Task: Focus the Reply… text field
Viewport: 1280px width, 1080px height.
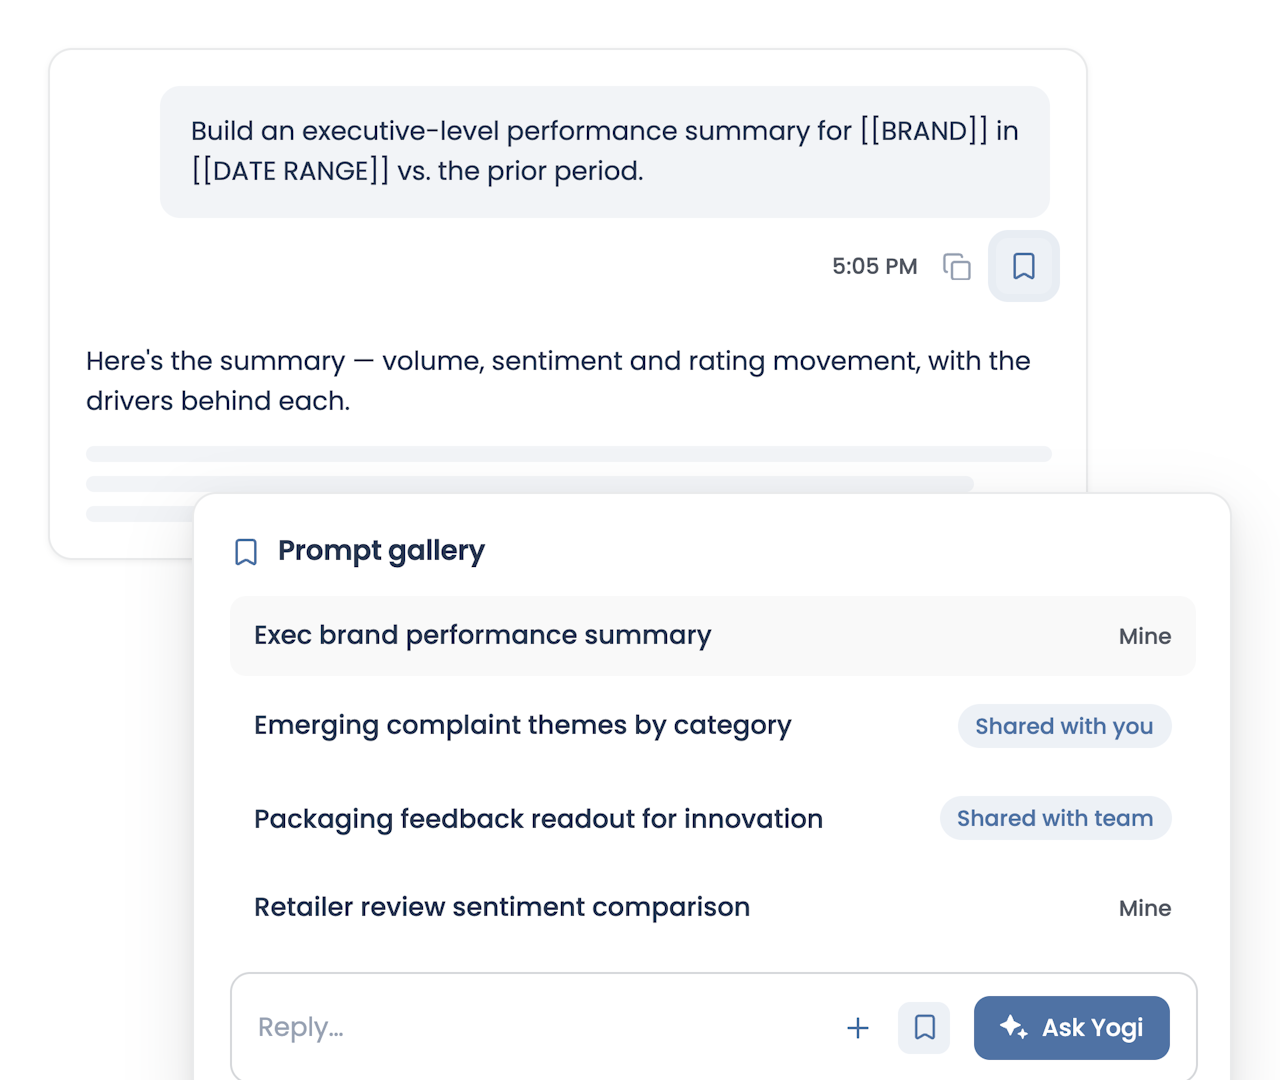Action: pos(540,1028)
